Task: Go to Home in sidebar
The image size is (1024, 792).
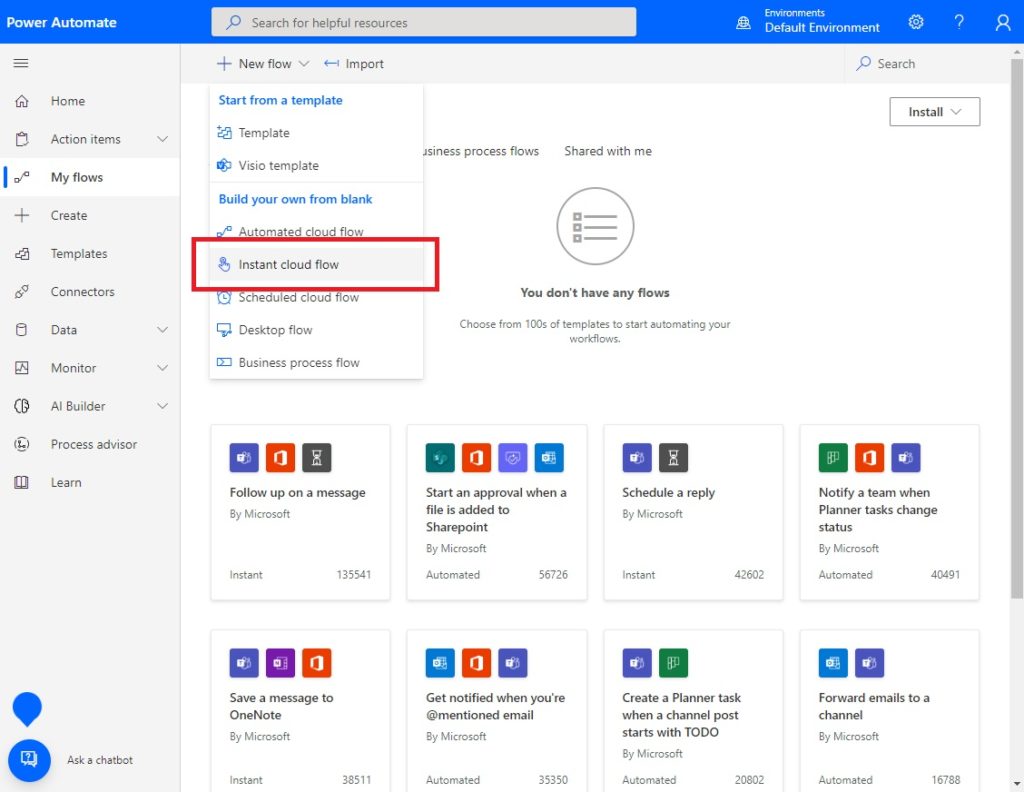Action: (90, 101)
